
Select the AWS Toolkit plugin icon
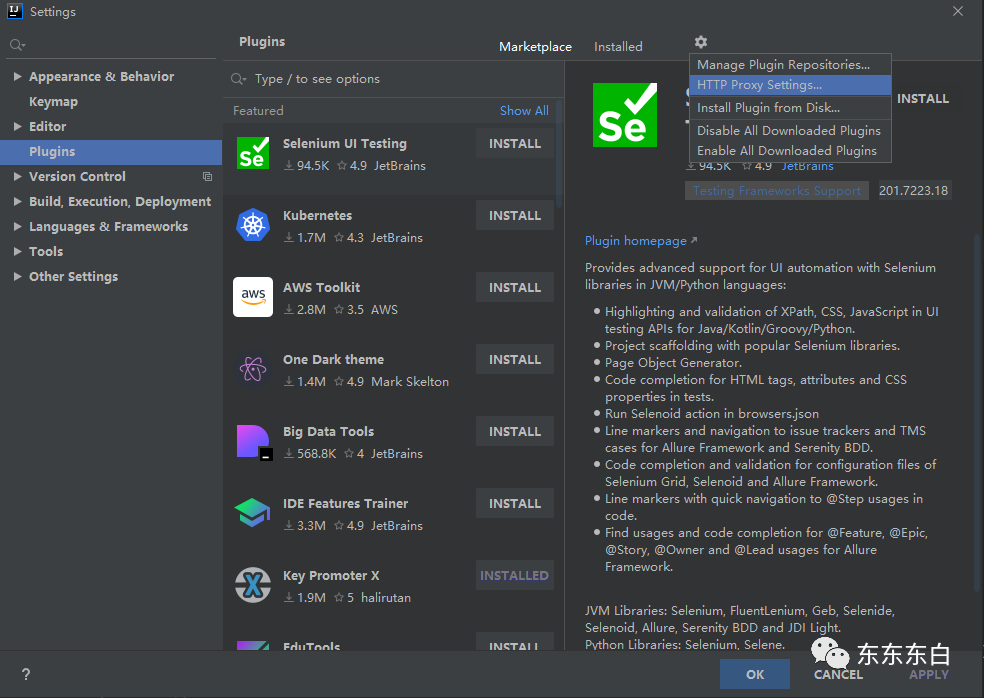click(253, 297)
